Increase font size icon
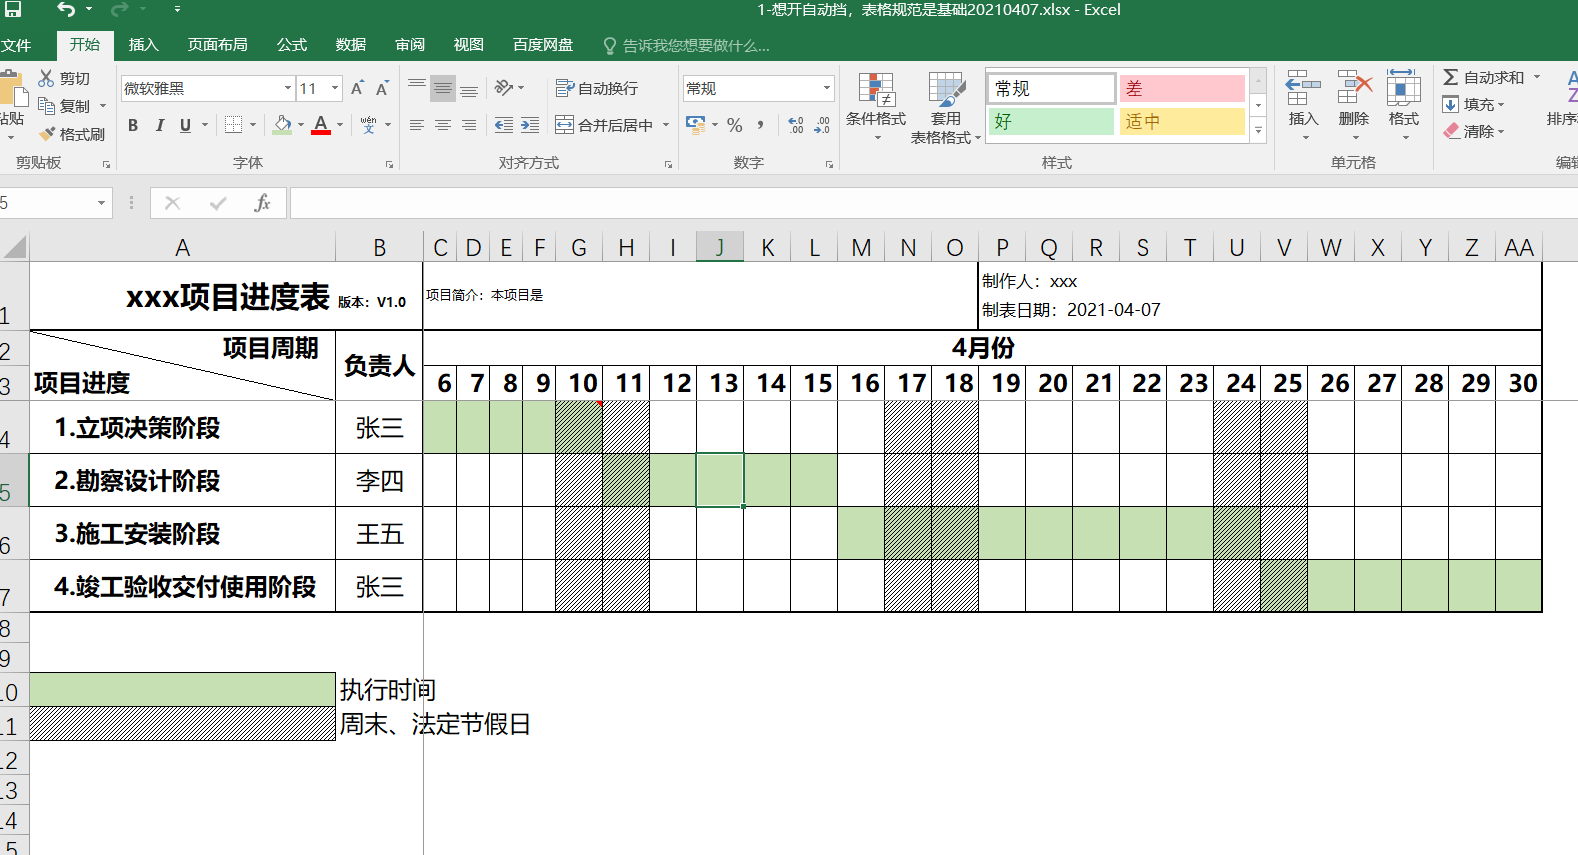The height and width of the screenshot is (855, 1578). [x=357, y=88]
